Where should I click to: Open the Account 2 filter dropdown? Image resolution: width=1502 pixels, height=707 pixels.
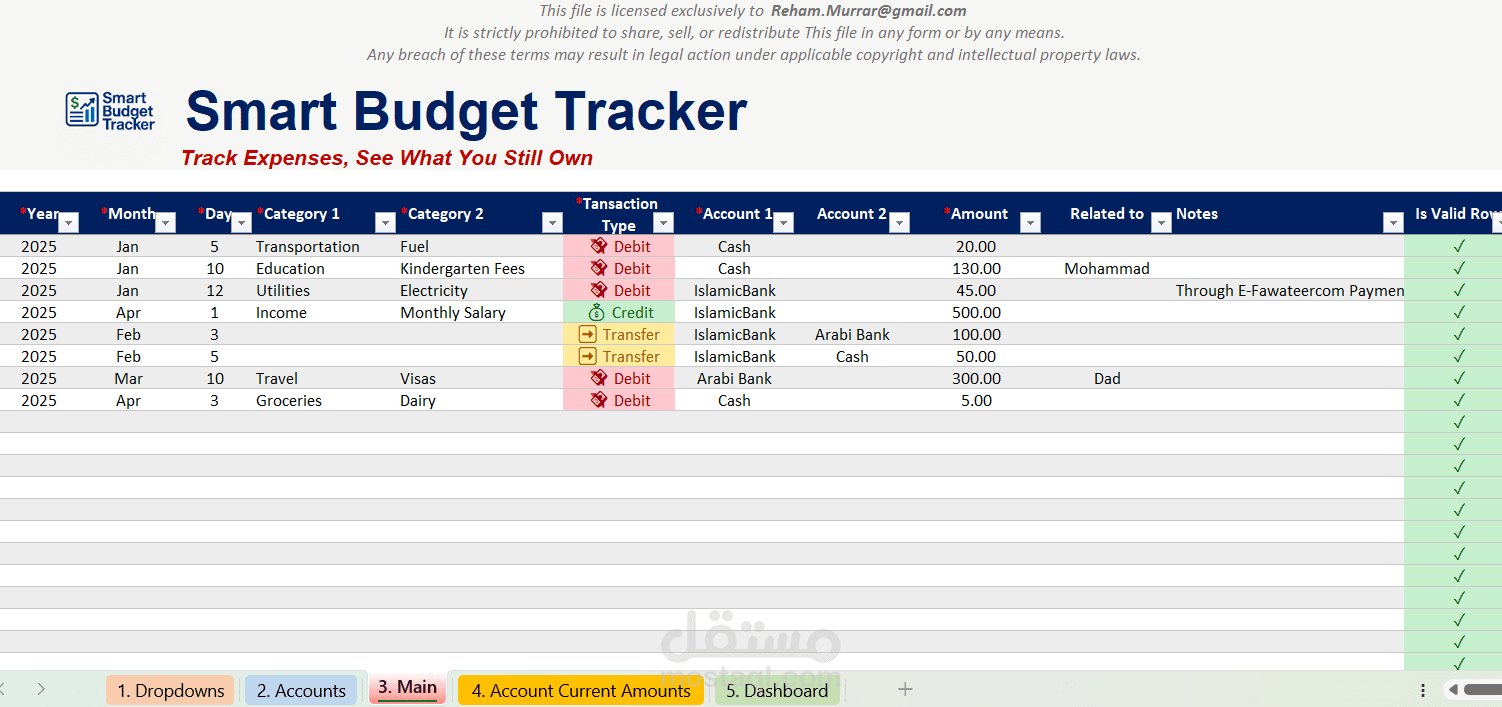[x=900, y=222]
